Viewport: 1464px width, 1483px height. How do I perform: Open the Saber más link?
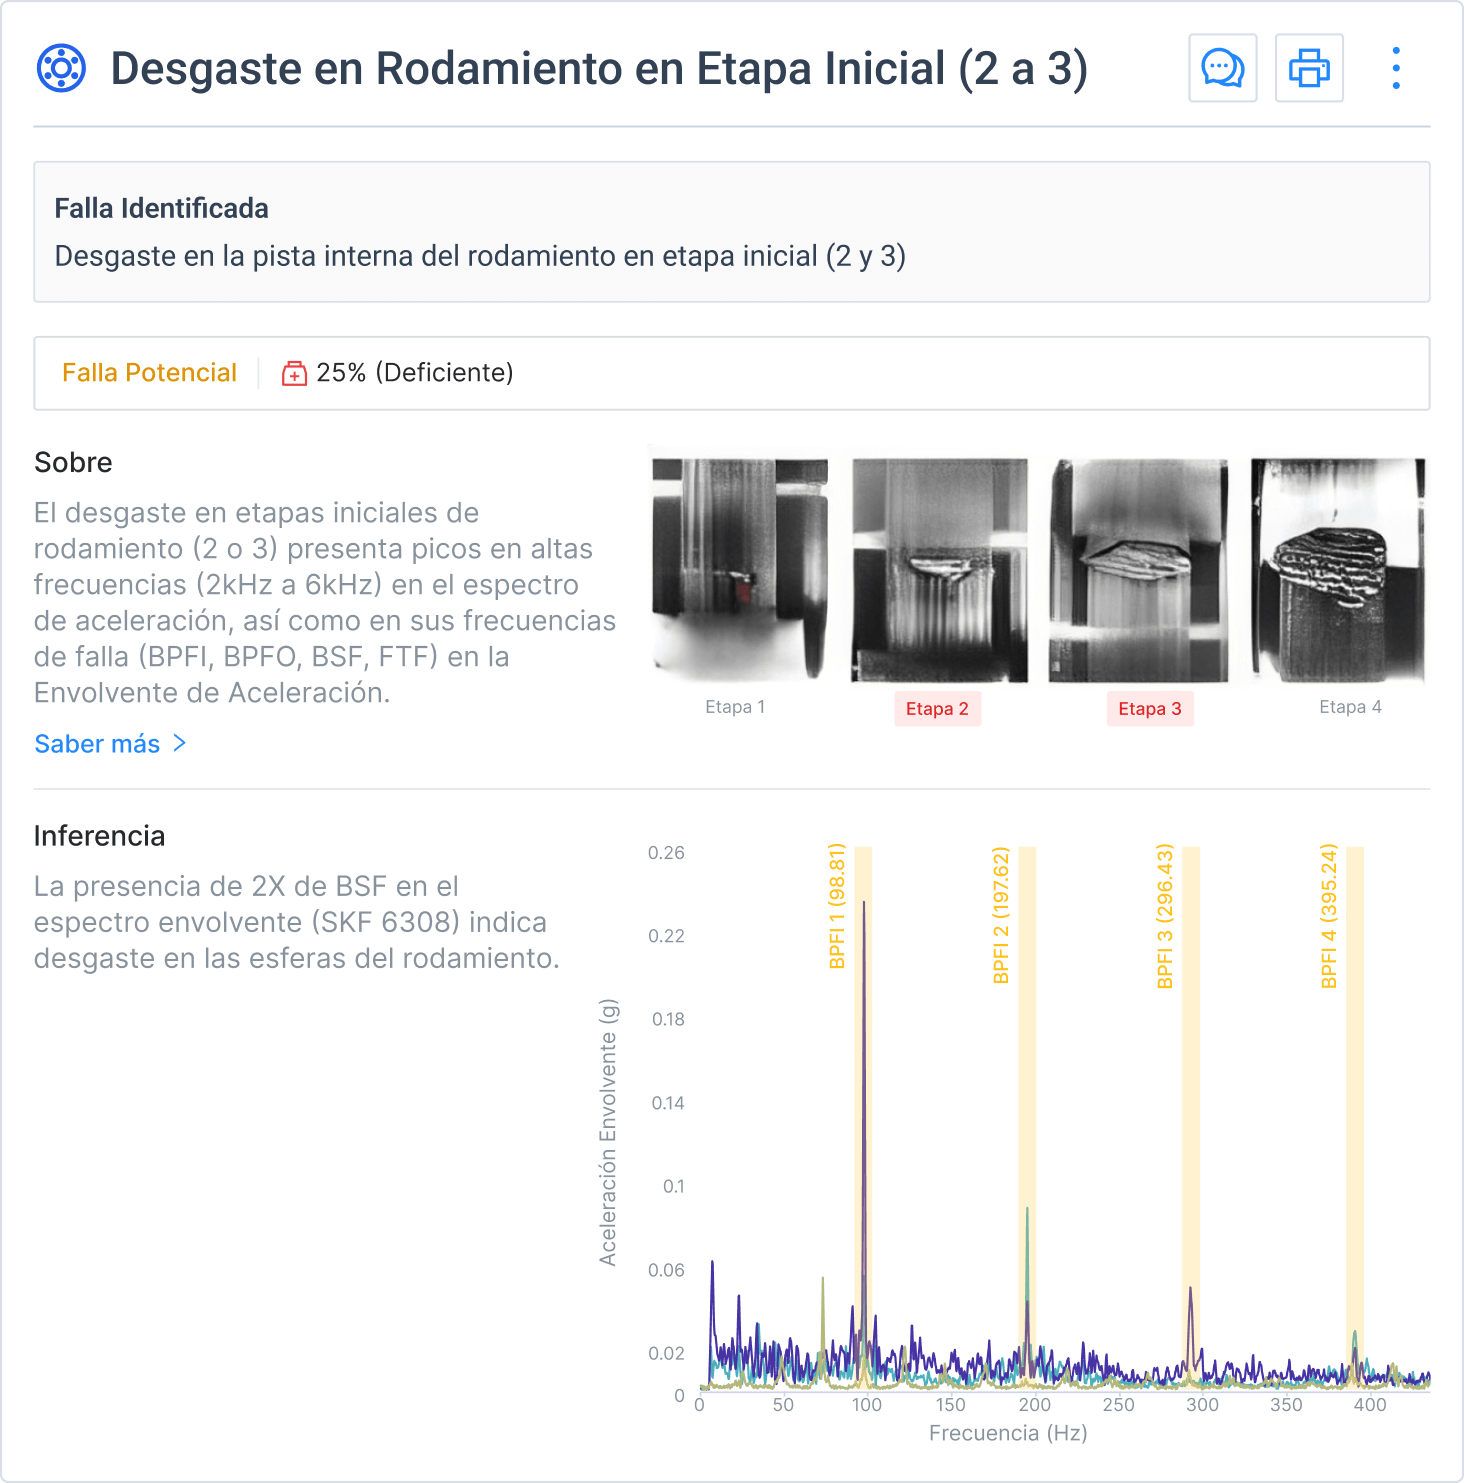(97, 744)
